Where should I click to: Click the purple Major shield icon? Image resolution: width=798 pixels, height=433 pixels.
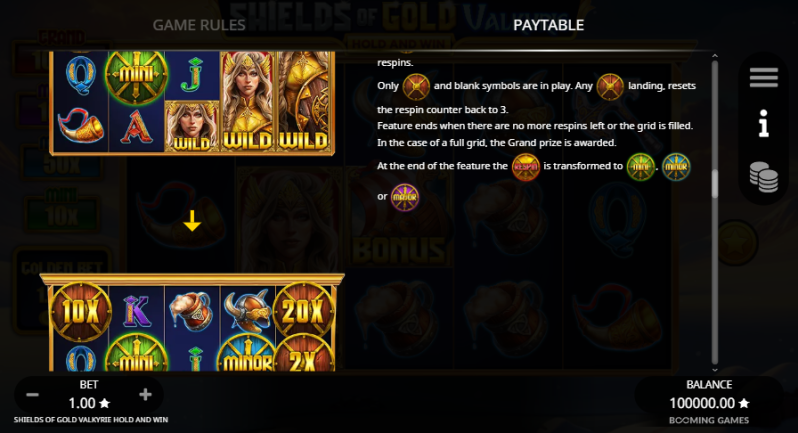[405, 197]
